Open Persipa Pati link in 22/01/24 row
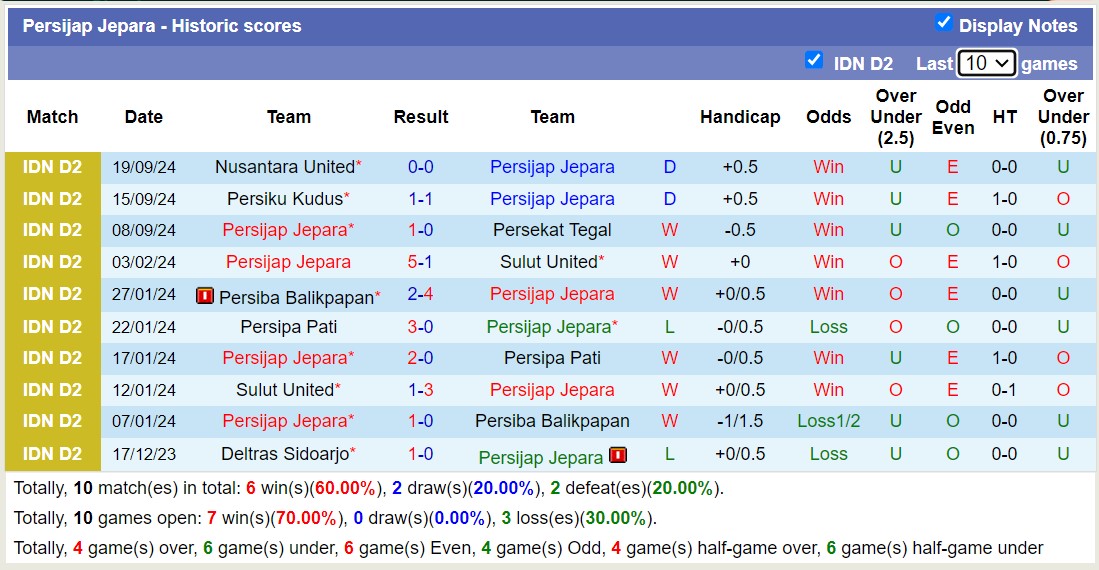 [x=288, y=326]
